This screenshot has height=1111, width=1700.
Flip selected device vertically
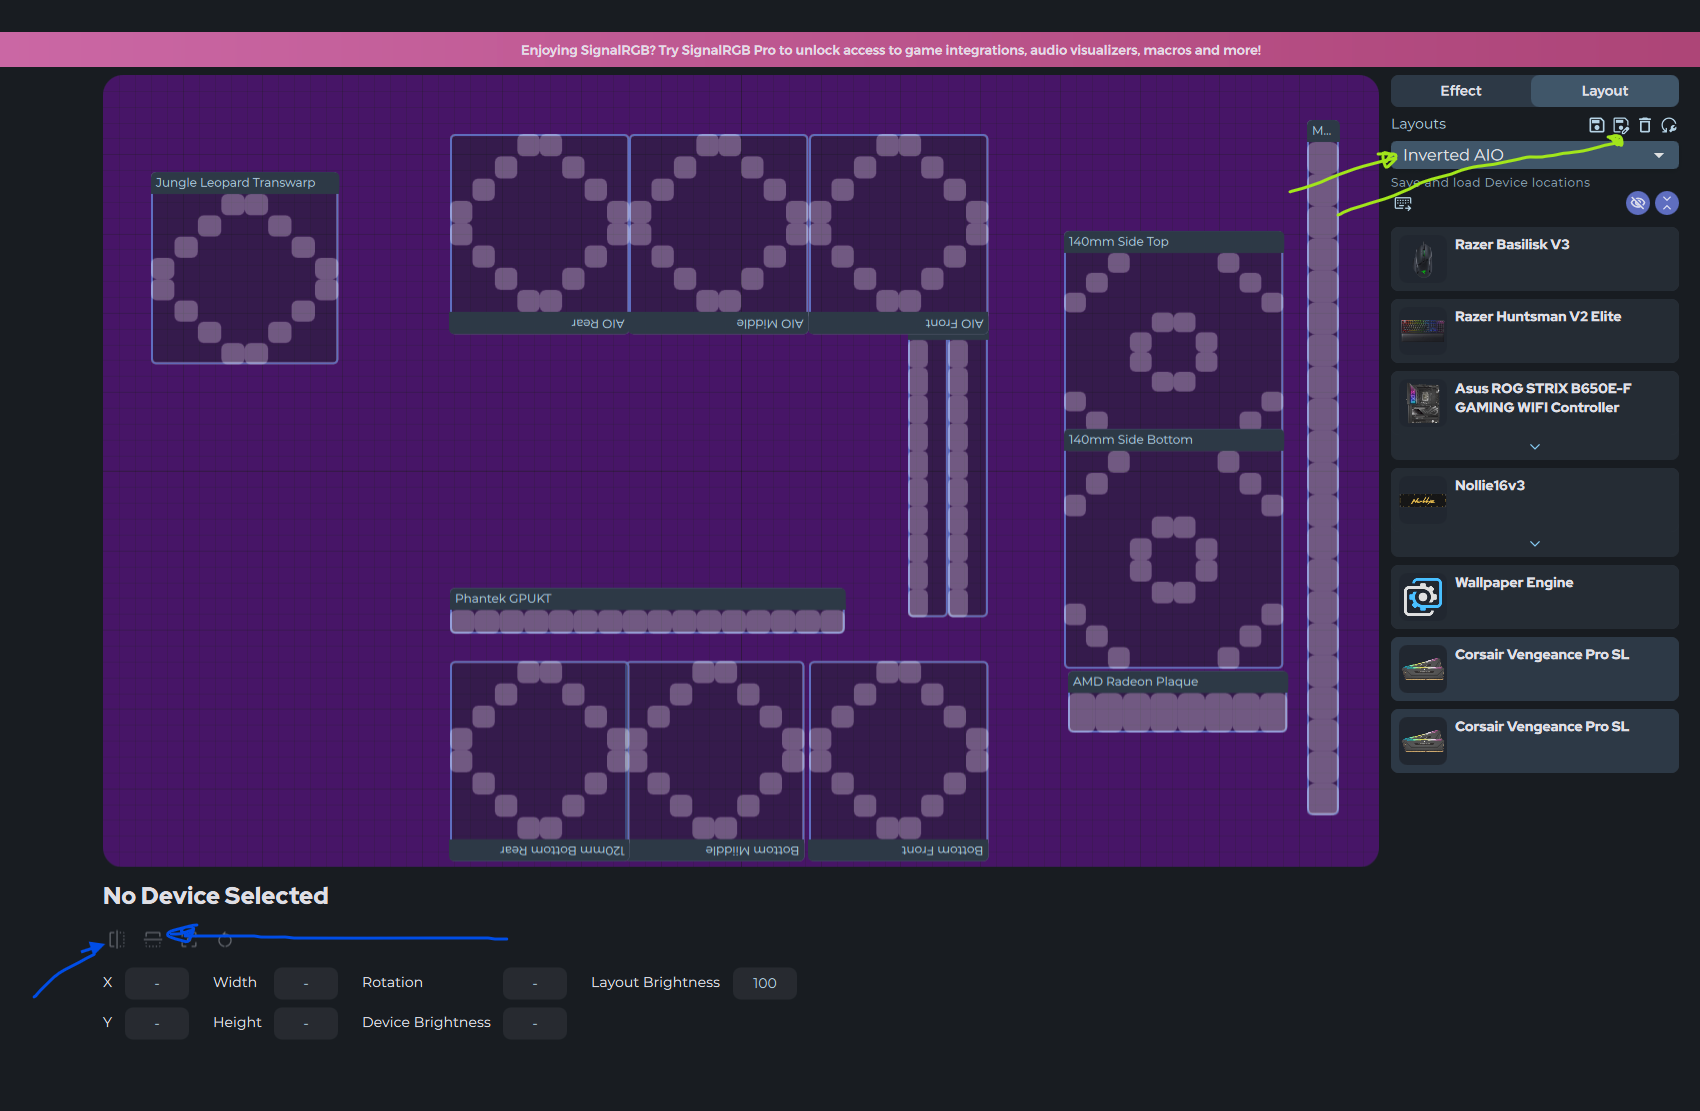click(x=153, y=939)
